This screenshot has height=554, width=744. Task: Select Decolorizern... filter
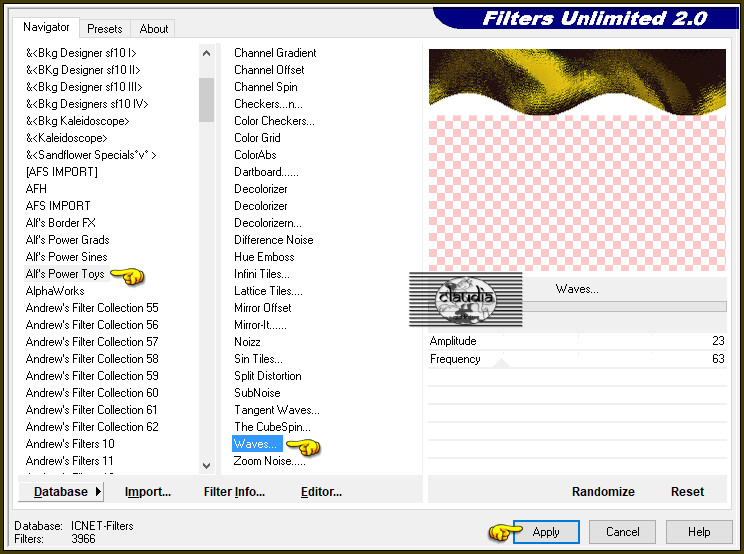(268, 222)
